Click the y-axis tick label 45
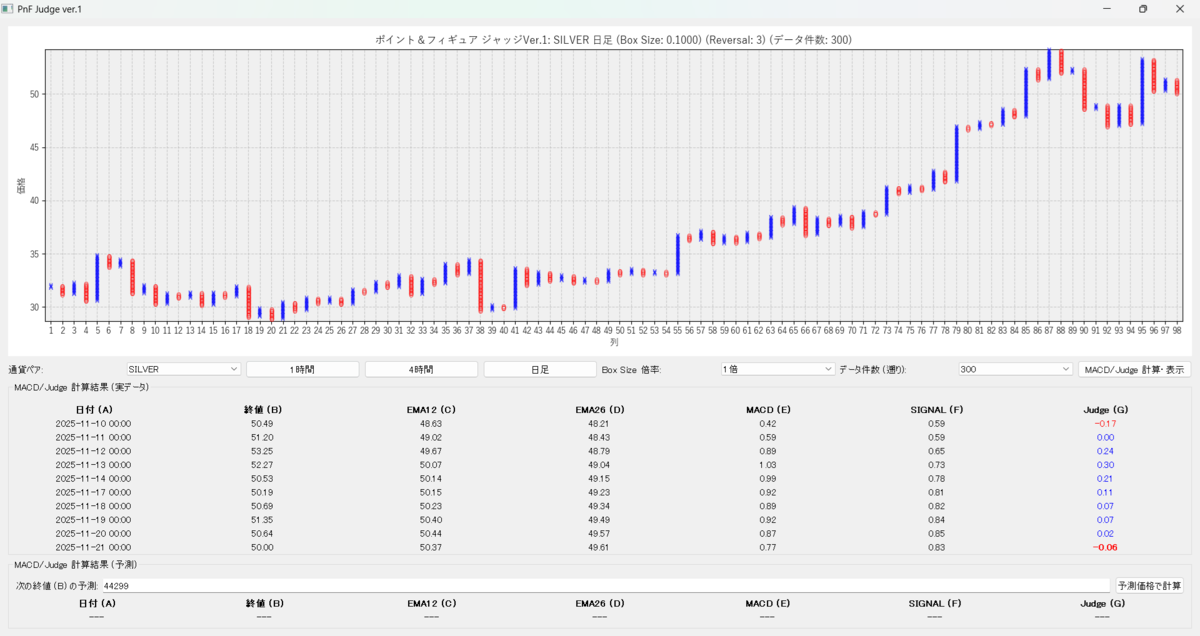The image size is (1200, 636). pyautogui.click(x=35, y=147)
